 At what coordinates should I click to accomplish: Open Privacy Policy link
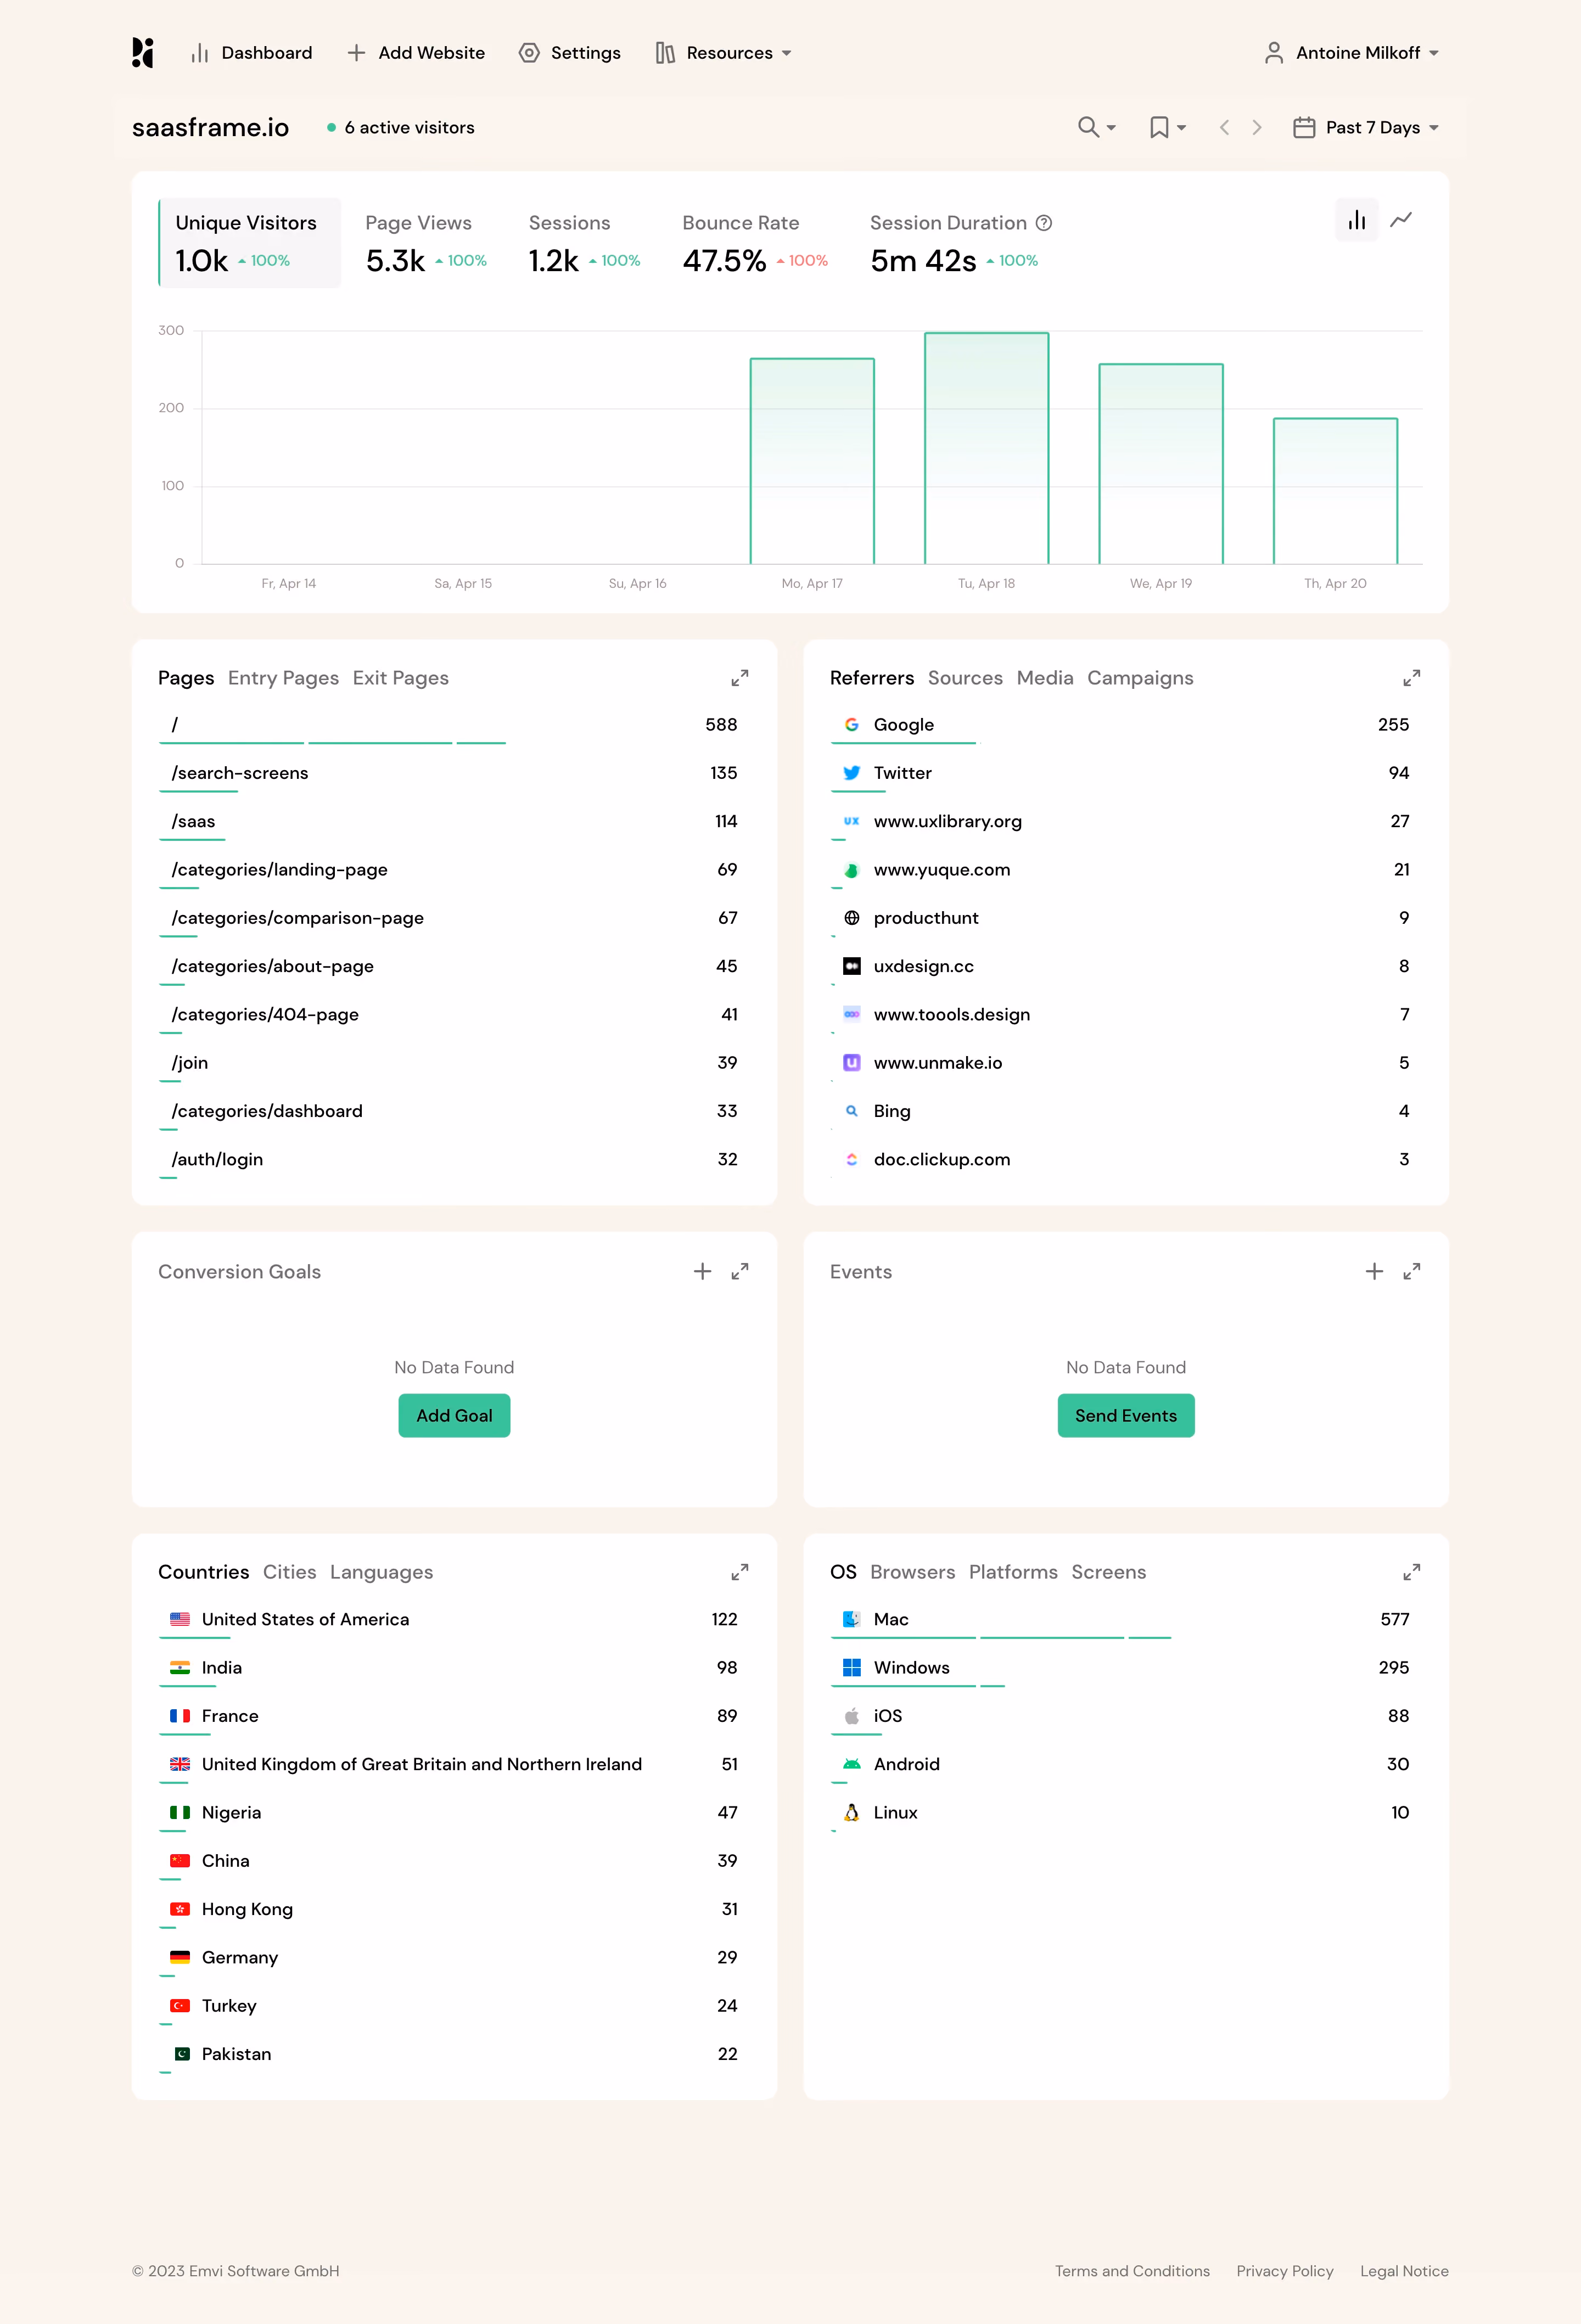1285,2271
